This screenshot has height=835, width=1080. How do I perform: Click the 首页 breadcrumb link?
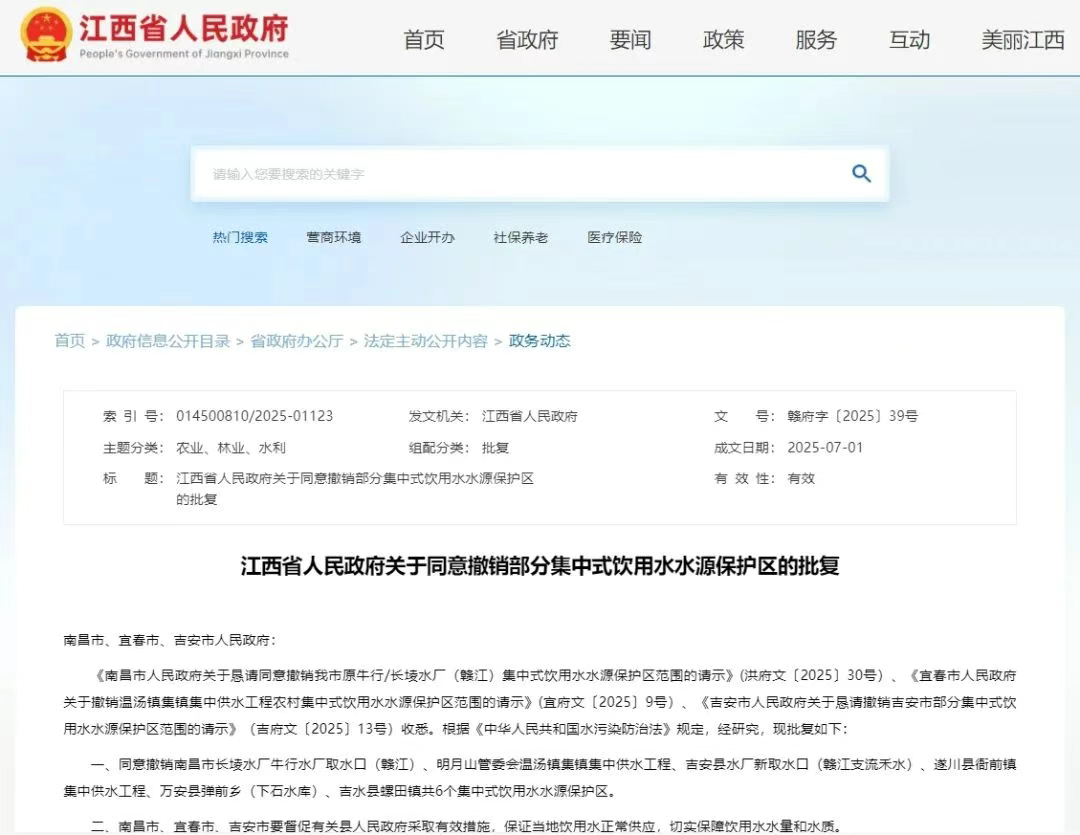pos(70,340)
